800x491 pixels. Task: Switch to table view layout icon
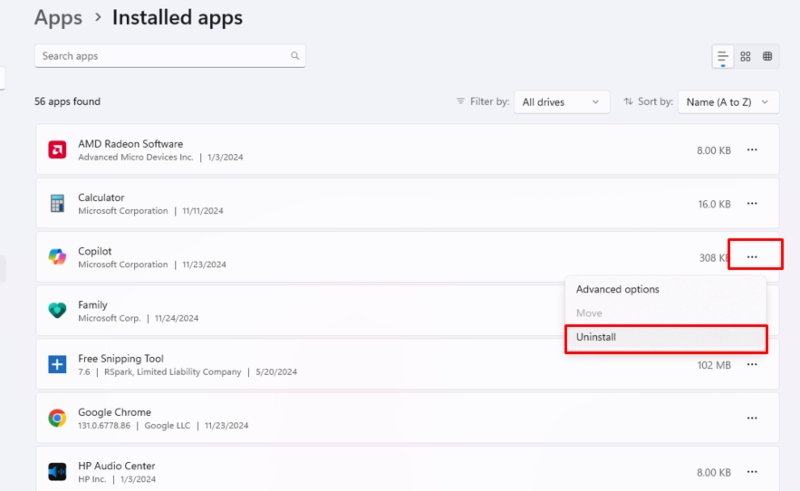[x=767, y=57]
